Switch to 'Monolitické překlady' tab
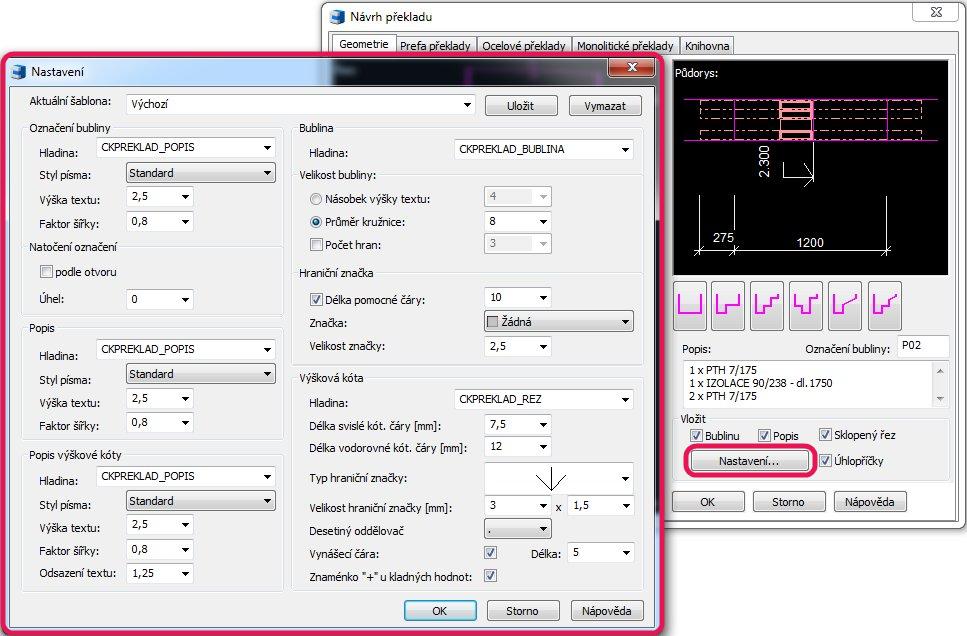The image size is (967, 636). coord(625,46)
